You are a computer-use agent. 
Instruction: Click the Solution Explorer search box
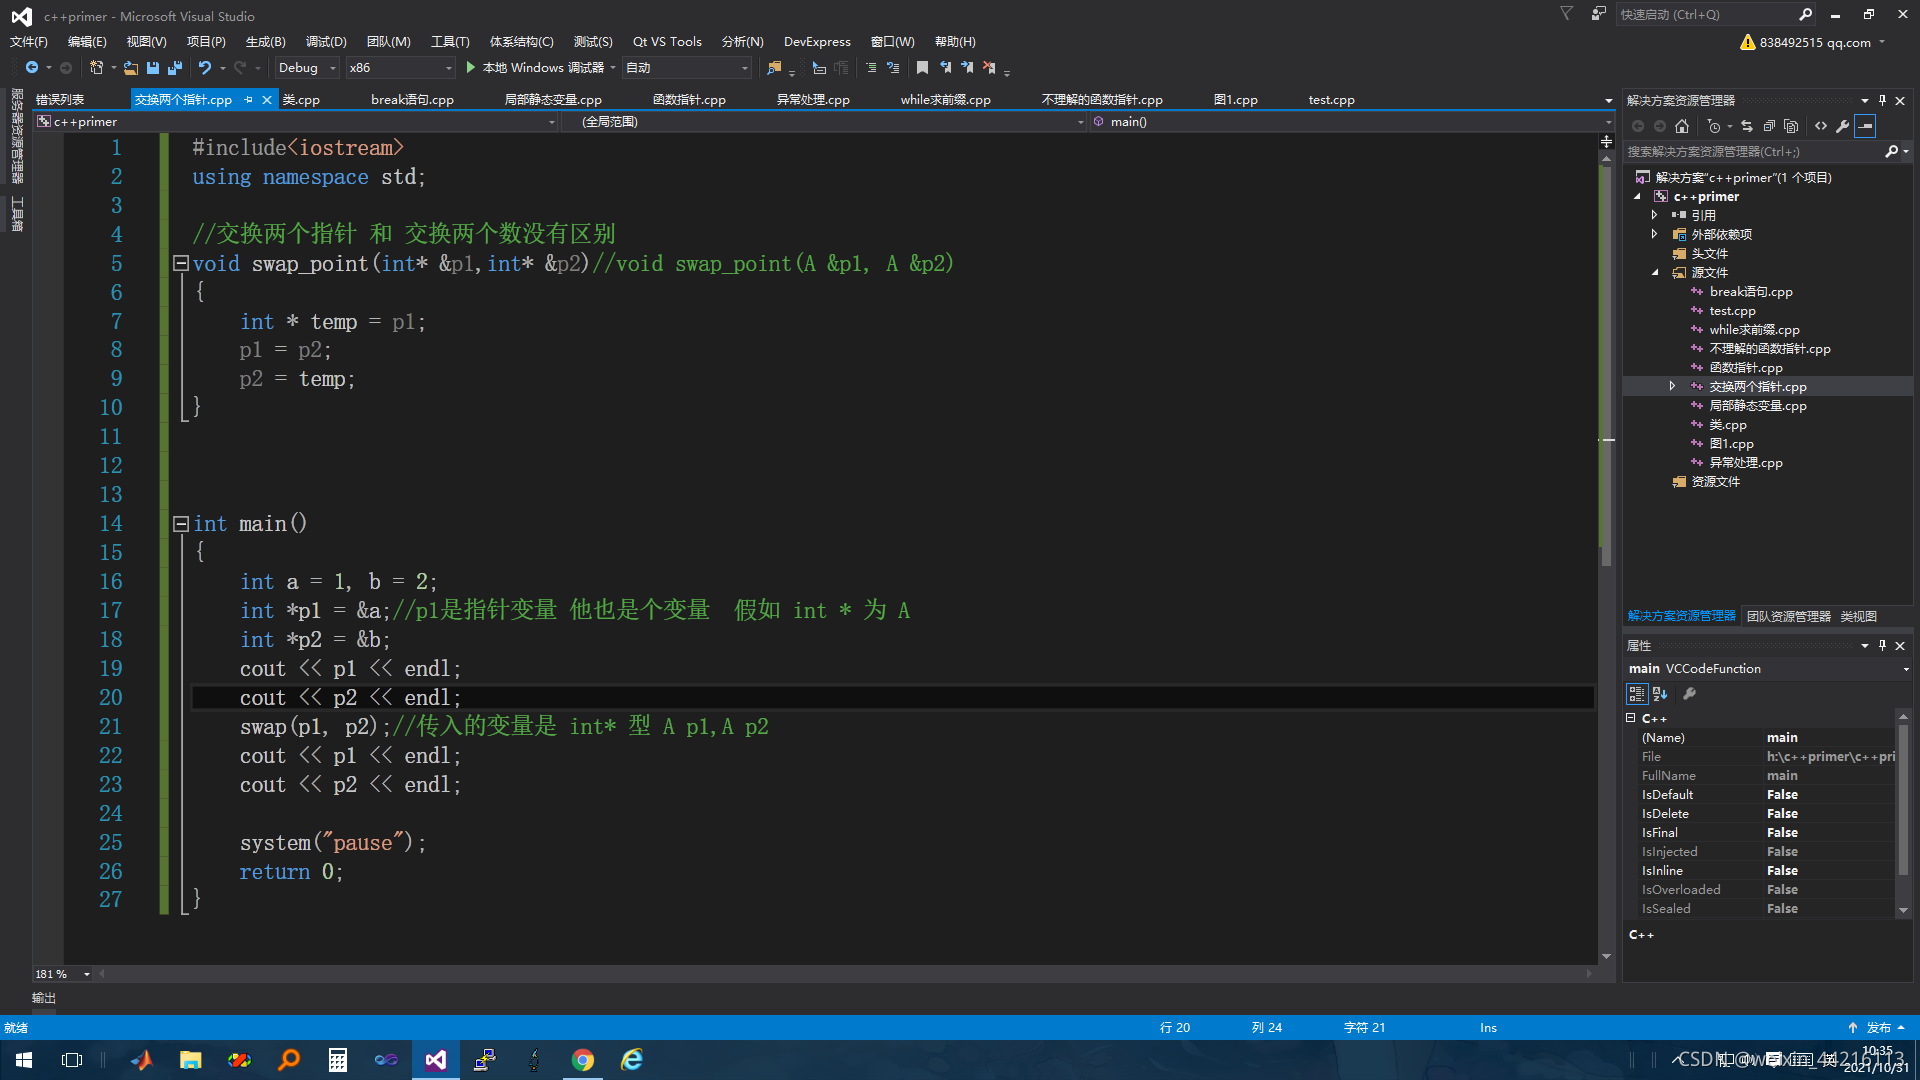tap(1755, 152)
